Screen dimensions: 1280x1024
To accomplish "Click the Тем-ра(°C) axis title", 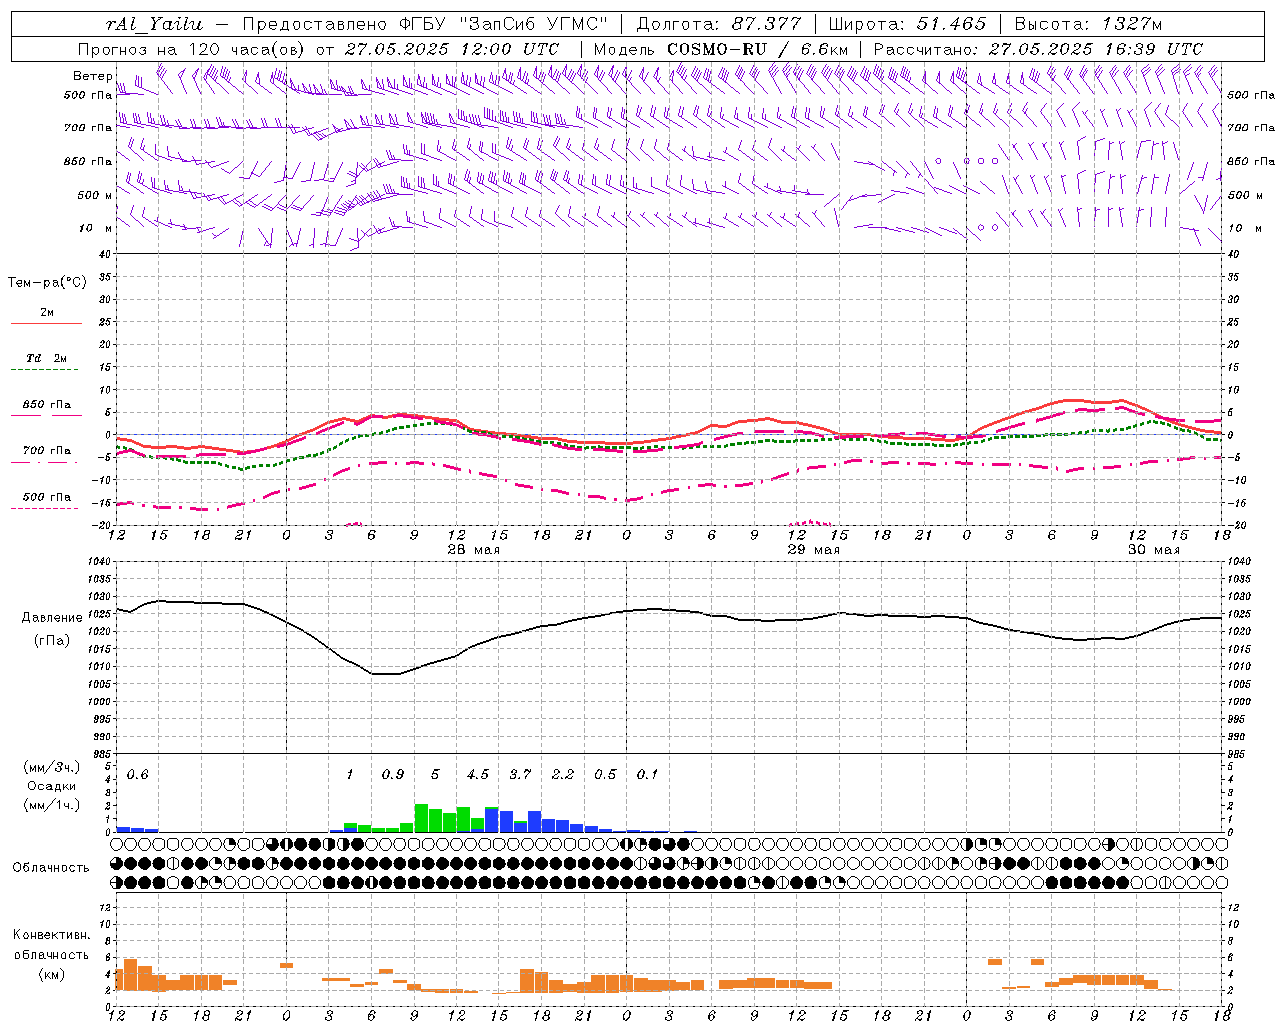I will [x=47, y=283].
